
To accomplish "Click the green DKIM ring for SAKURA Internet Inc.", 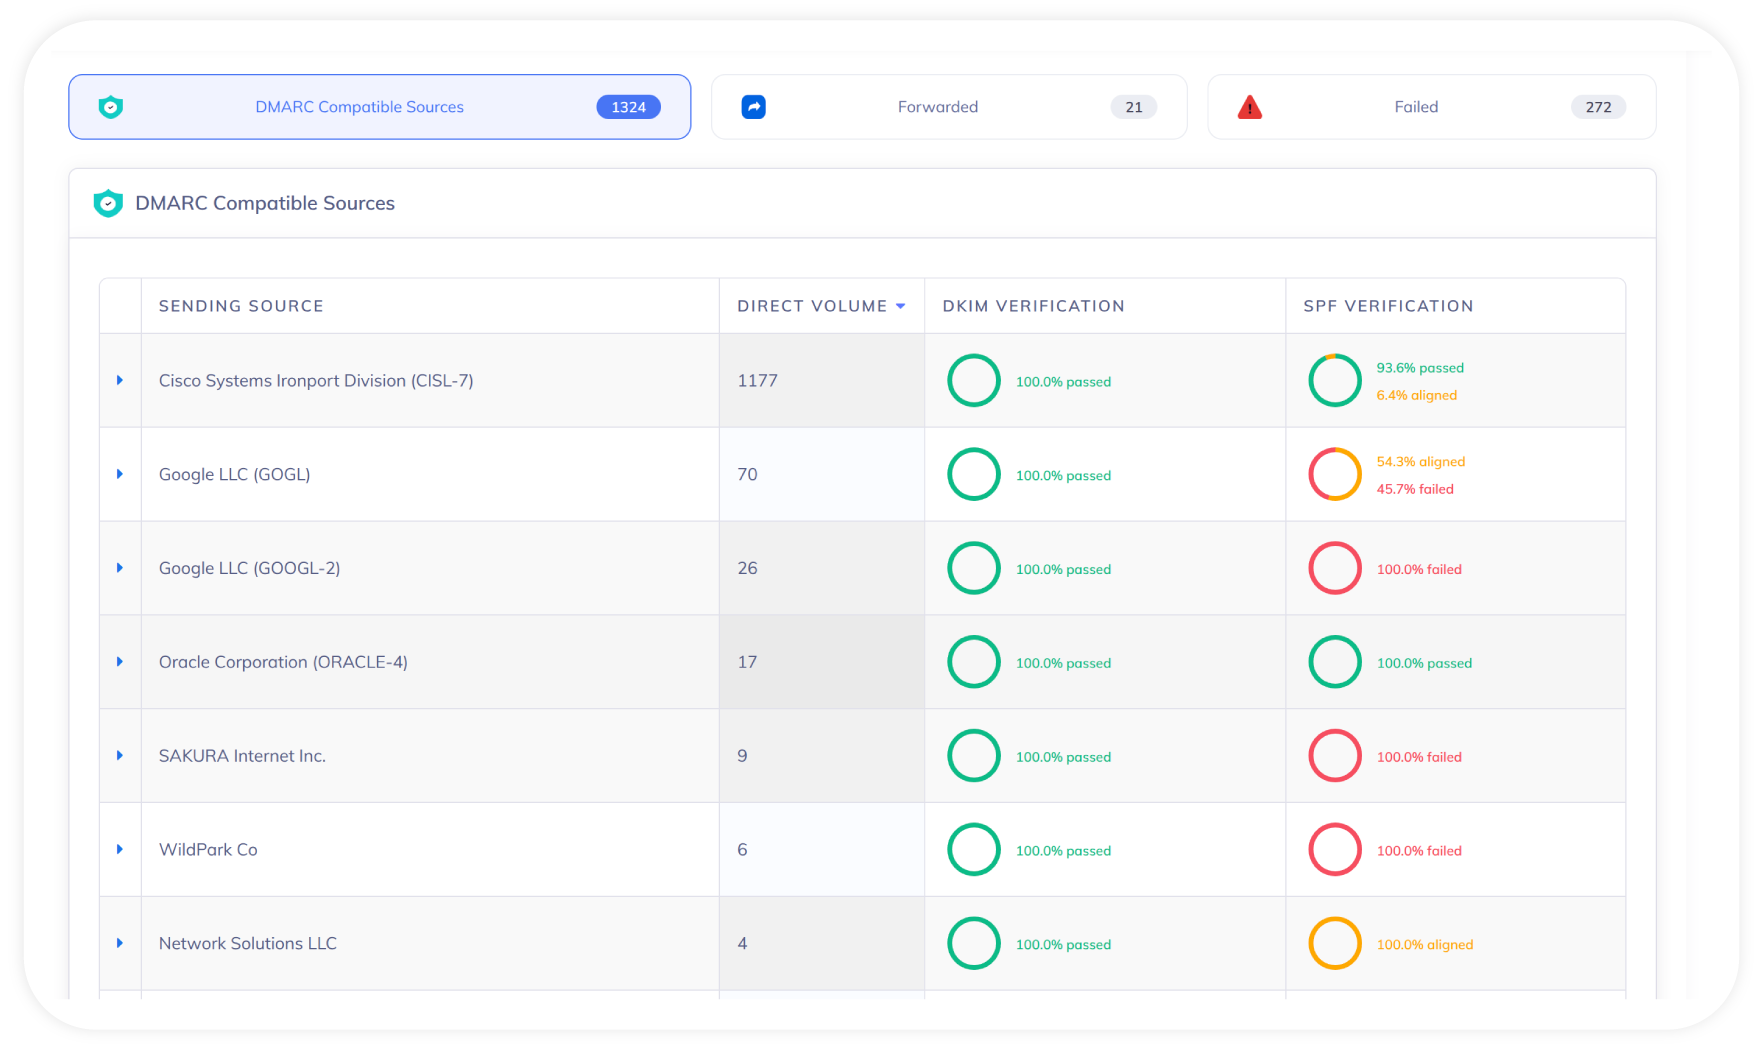I will 974,755.
